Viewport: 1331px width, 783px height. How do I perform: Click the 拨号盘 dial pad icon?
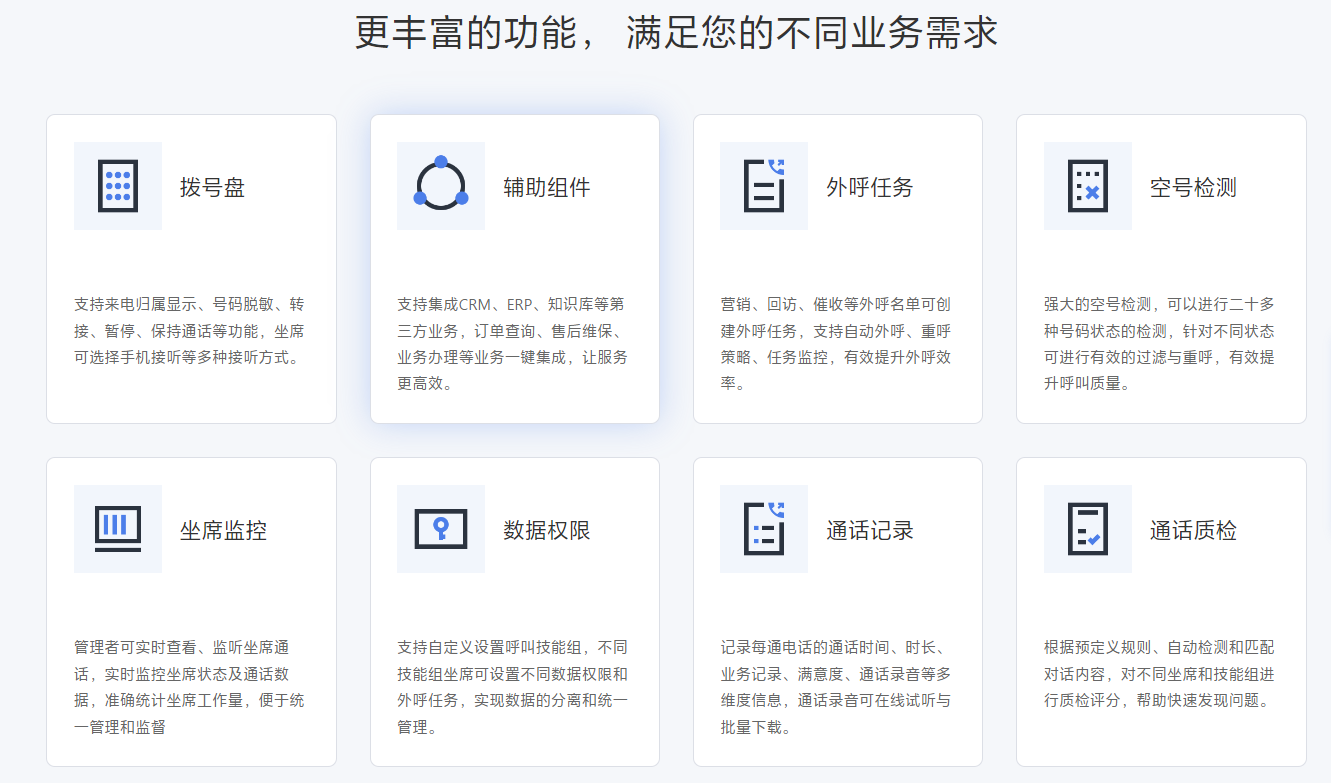pyautogui.click(x=118, y=185)
